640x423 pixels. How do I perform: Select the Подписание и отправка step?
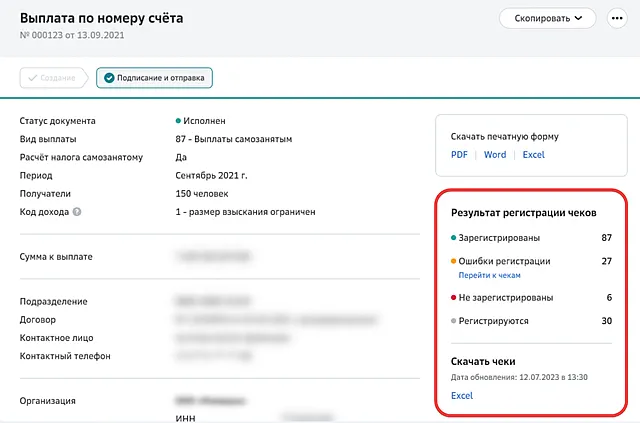click(x=154, y=78)
